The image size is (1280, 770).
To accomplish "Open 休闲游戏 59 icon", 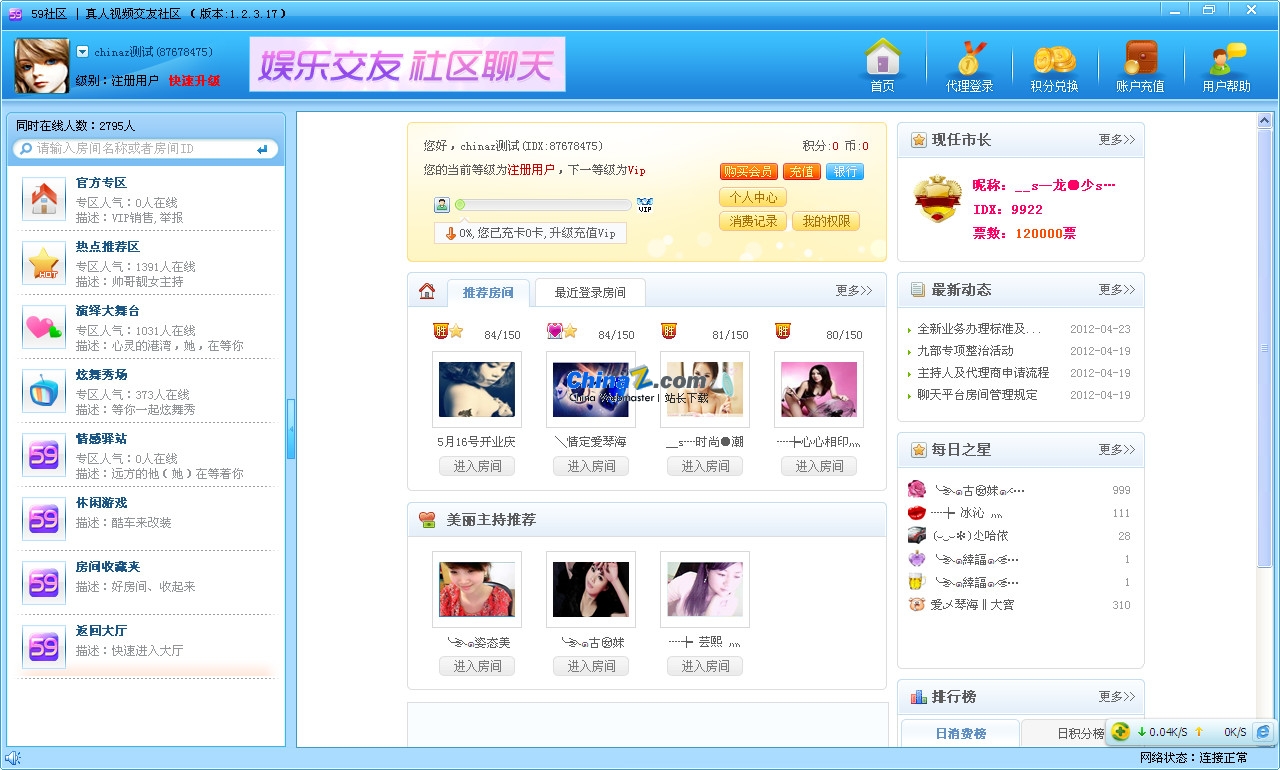I will pos(44,519).
